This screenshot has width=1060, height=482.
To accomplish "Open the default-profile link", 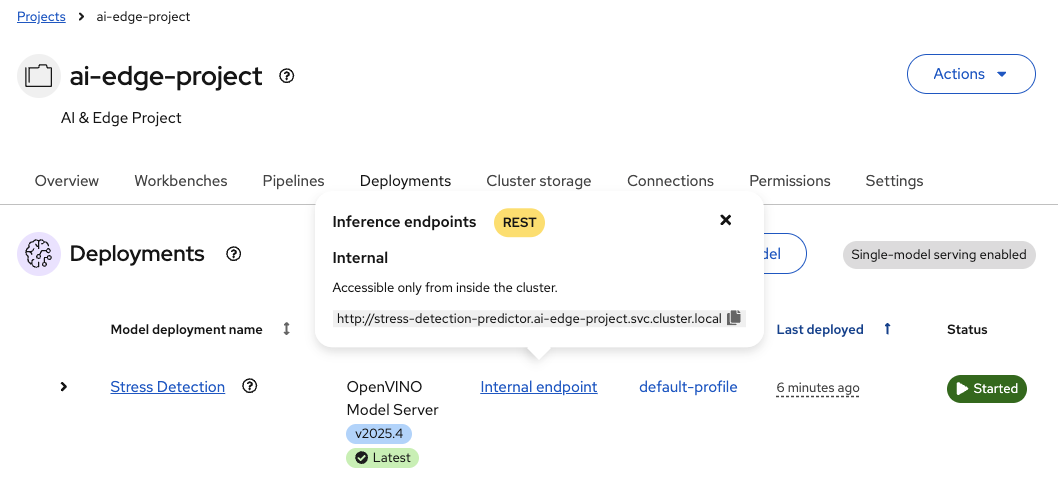I will (688, 387).
